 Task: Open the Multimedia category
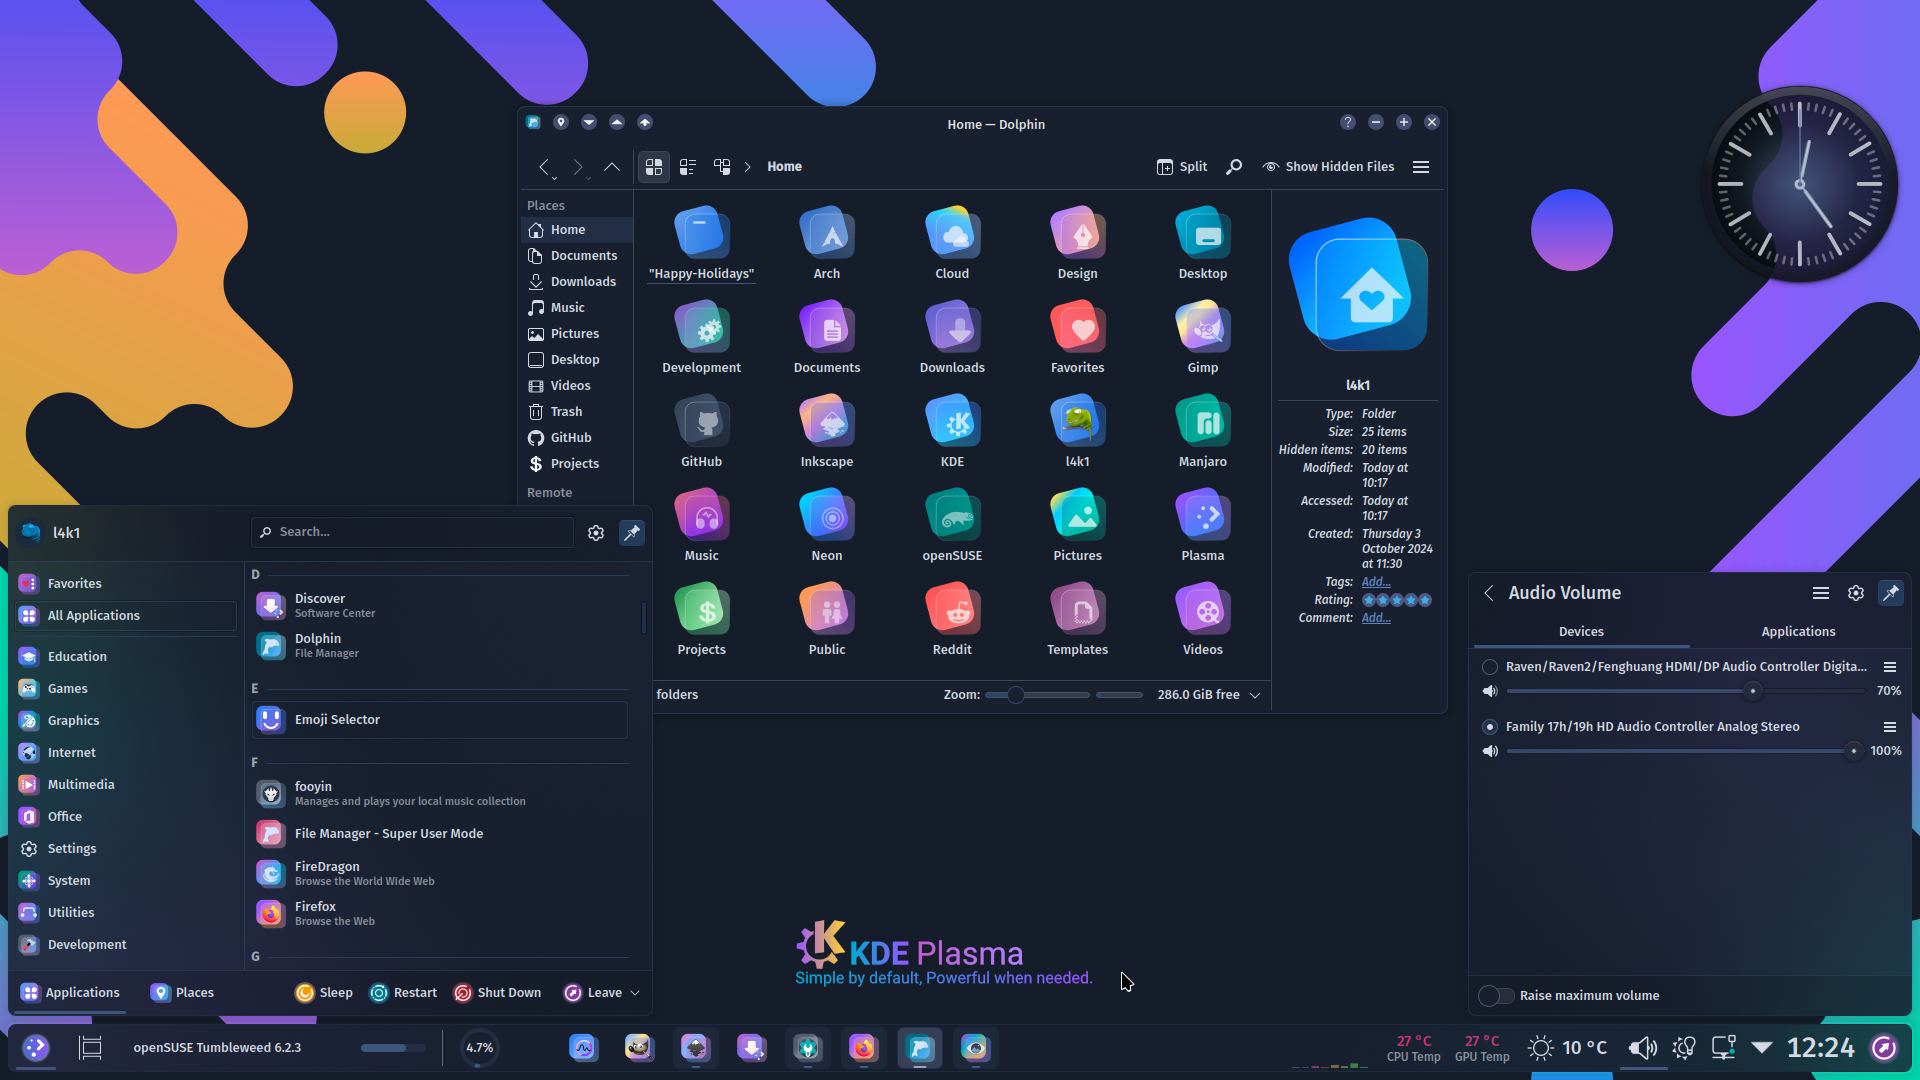point(126,785)
